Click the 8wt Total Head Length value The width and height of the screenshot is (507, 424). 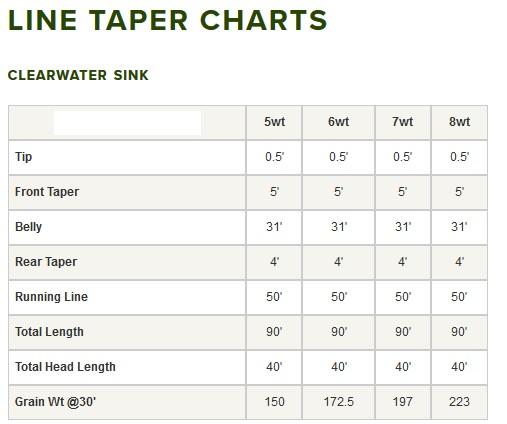(459, 367)
